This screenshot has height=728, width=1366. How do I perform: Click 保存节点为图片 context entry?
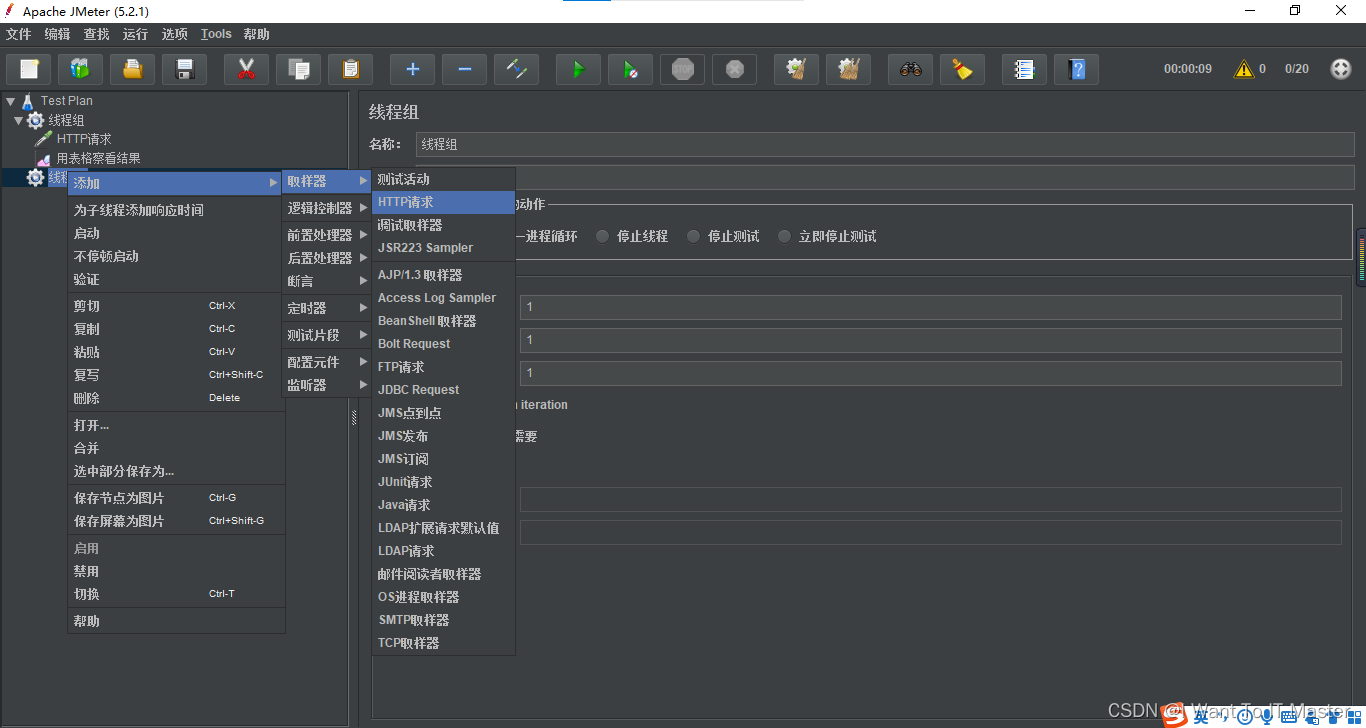click(x=176, y=498)
